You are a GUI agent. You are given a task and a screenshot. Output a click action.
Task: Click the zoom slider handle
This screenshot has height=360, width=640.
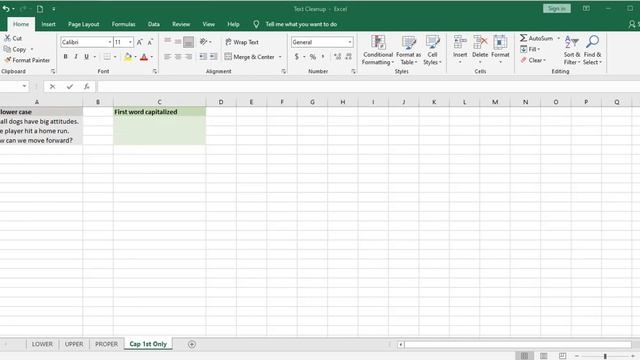605,356
